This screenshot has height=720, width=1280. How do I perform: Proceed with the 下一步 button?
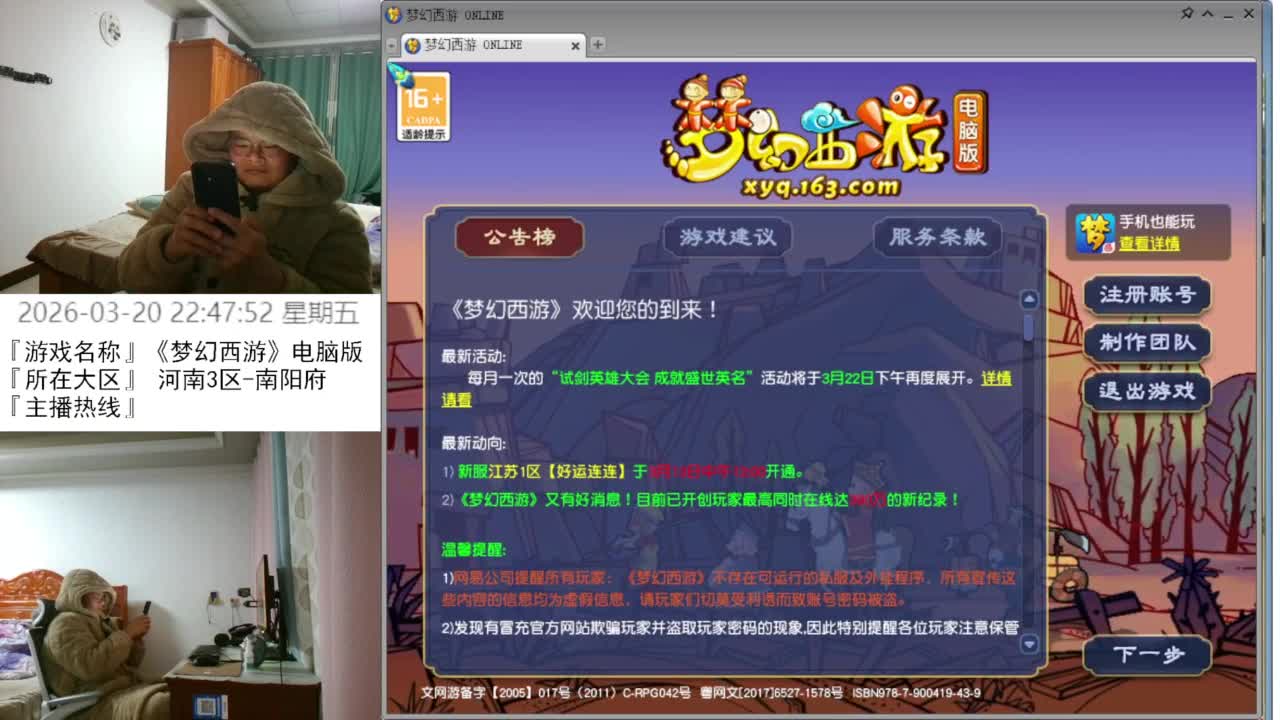click(x=1148, y=655)
